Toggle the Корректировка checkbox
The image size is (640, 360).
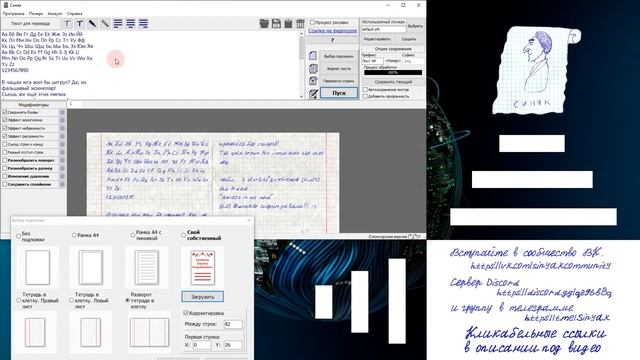pos(186,313)
